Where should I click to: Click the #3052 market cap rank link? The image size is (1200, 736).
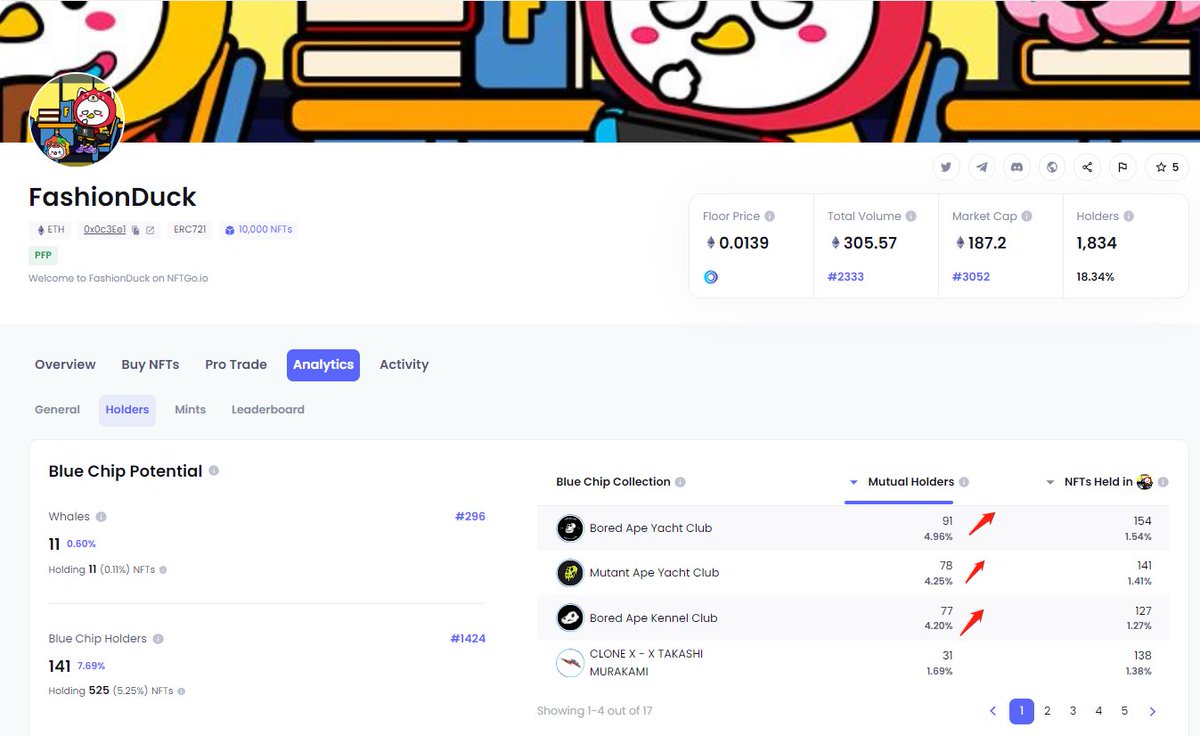[x=971, y=277]
